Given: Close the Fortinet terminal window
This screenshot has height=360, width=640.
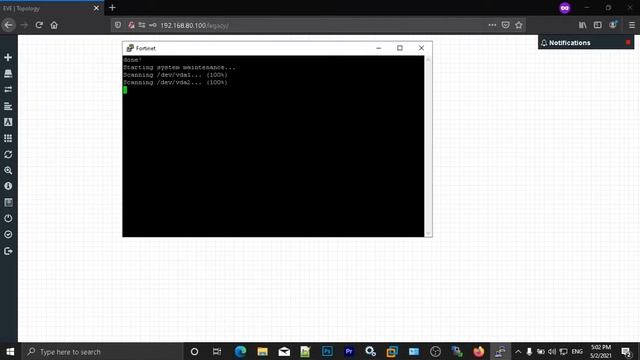Looking at the screenshot, I should pyautogui.click(x=421, y=48).
